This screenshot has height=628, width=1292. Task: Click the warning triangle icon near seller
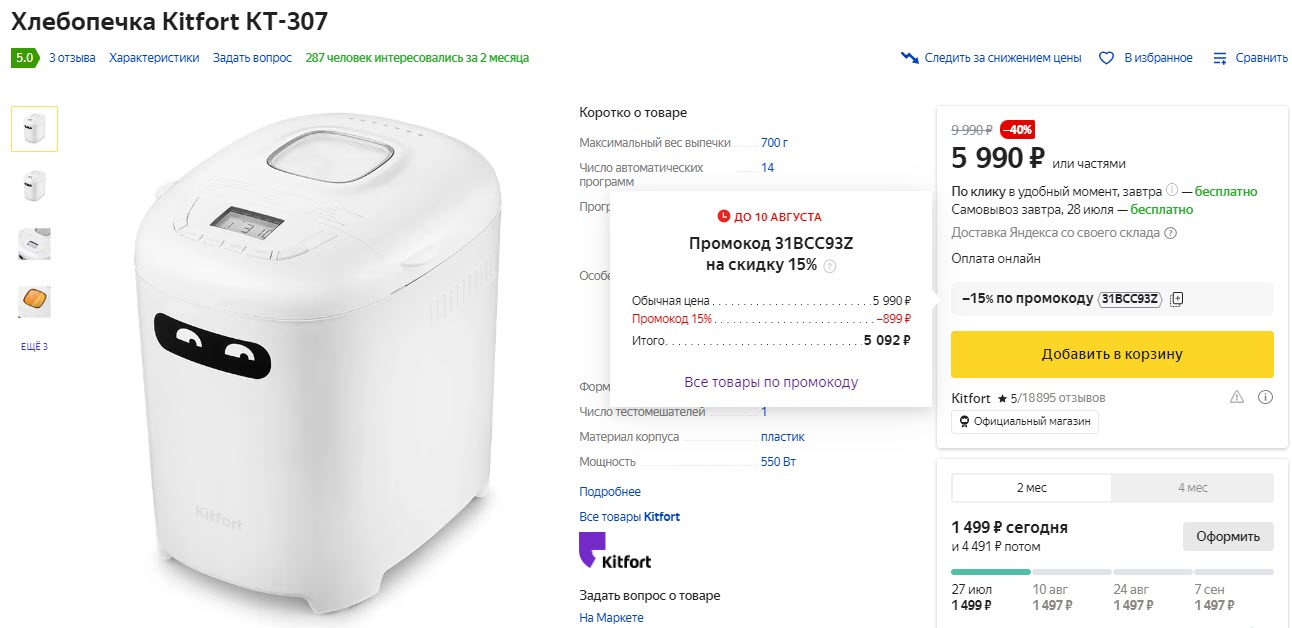point(1237,397)
